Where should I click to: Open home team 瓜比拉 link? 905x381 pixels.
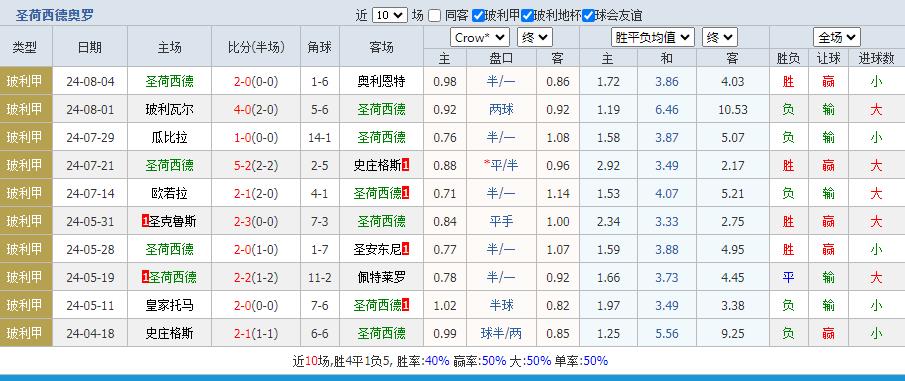(x=169, y=137)
